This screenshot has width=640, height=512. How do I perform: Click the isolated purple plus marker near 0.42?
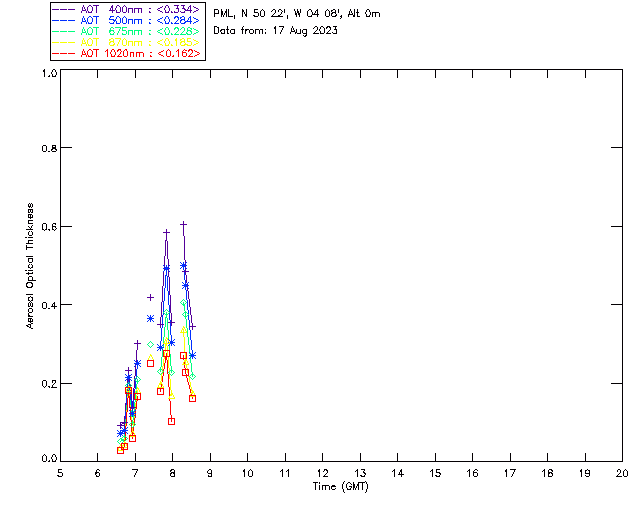coord(150,298)
